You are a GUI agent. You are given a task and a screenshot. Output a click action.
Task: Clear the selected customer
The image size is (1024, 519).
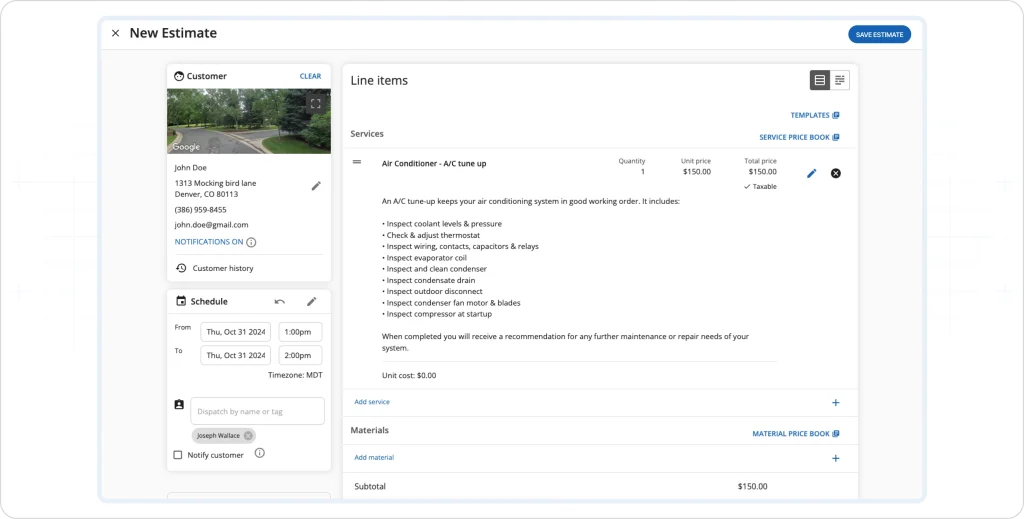(x=310, y=76)
